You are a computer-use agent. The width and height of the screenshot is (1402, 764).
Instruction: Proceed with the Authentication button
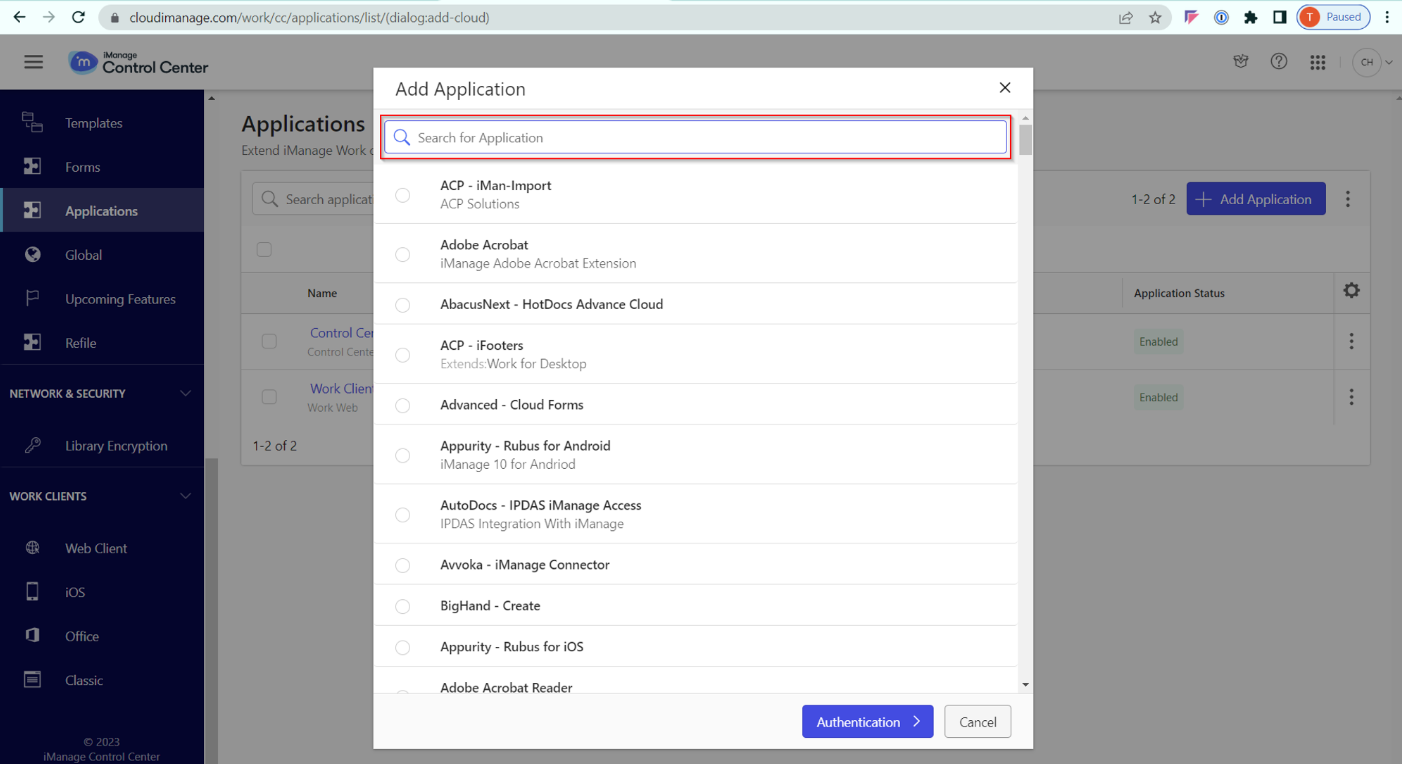pyautogui.click(x=867, y=721)
